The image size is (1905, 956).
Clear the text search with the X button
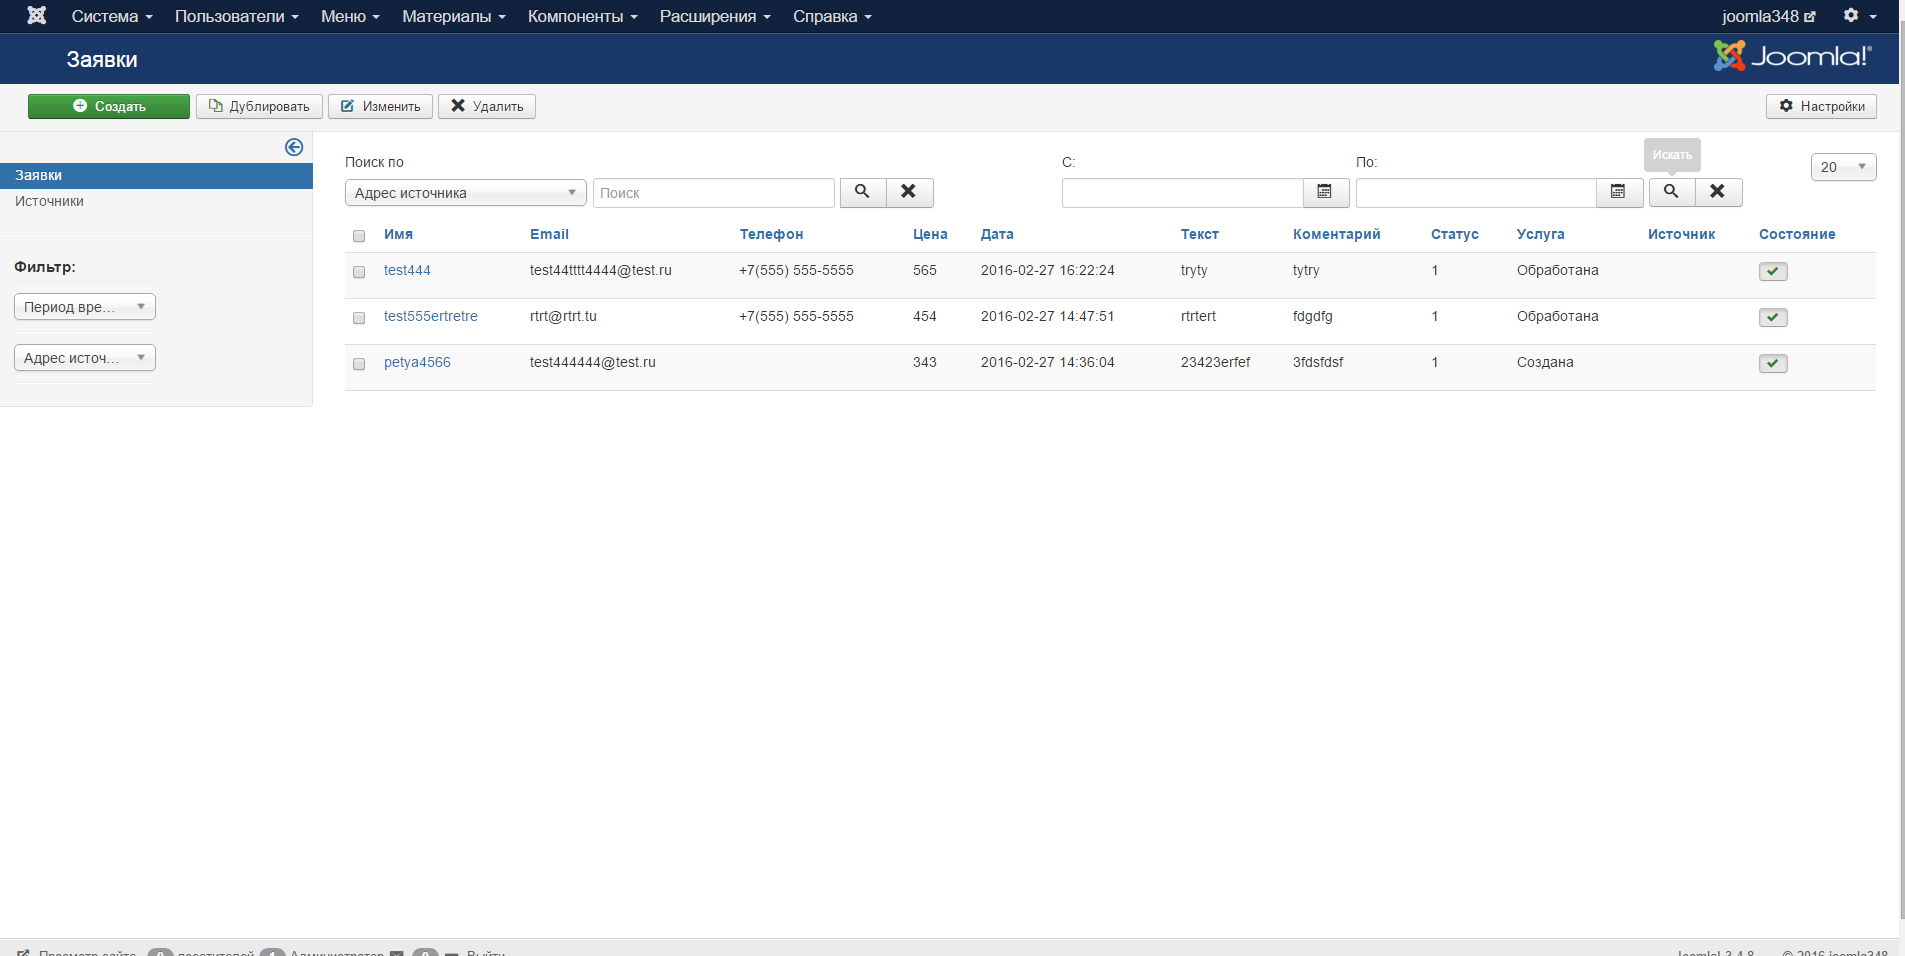point(909,192)
